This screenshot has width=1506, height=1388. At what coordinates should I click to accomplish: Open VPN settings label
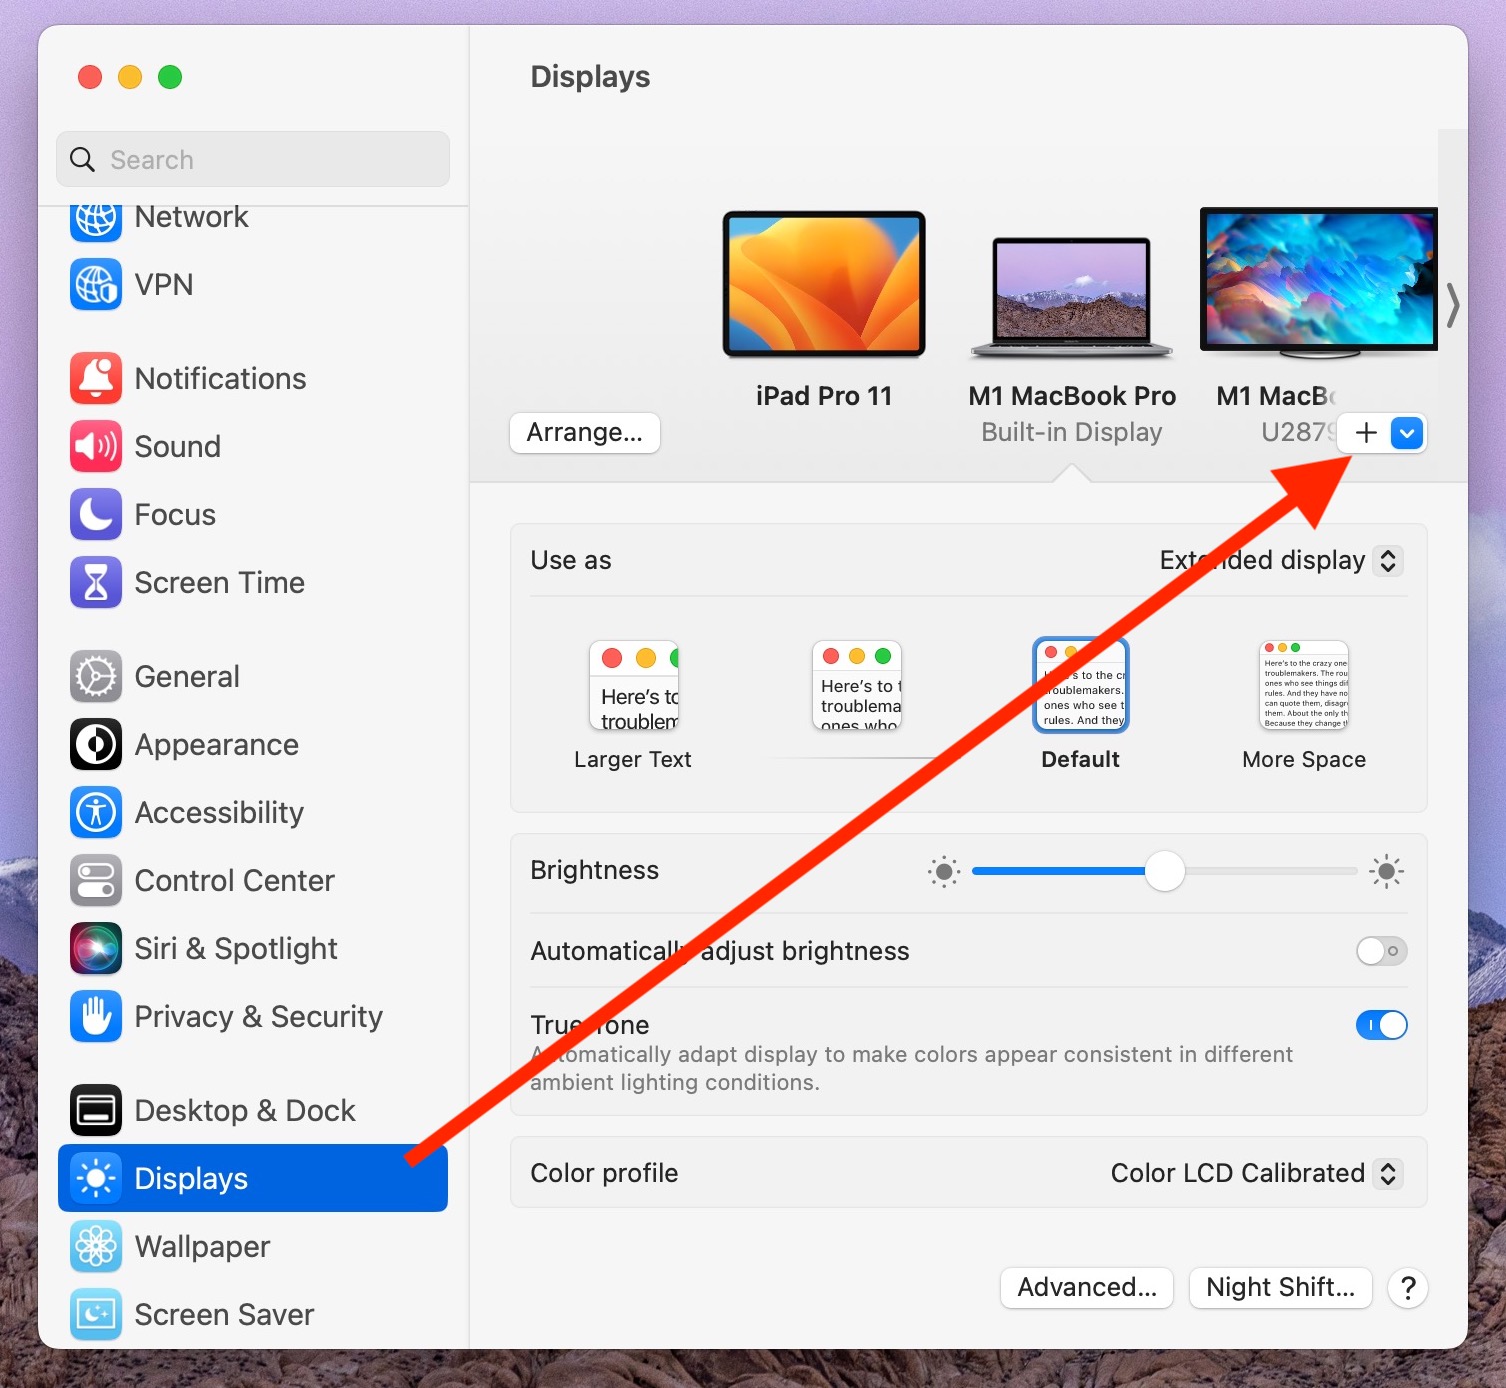(164, 285)
